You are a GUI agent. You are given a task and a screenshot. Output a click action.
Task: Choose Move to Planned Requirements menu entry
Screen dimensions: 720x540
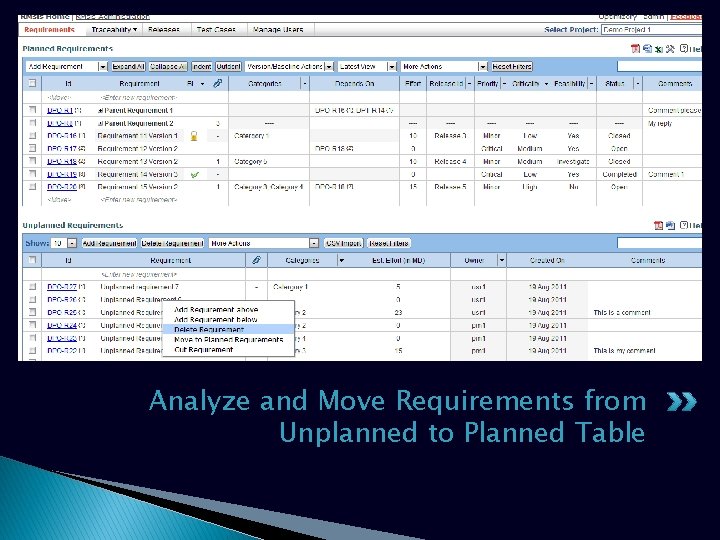(228, 339)
